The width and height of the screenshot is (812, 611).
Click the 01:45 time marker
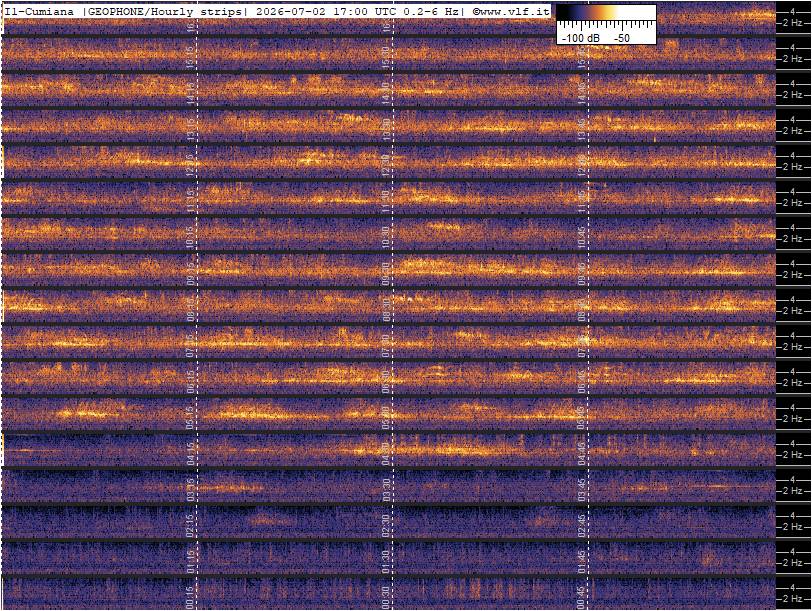[x=582, y=562]
